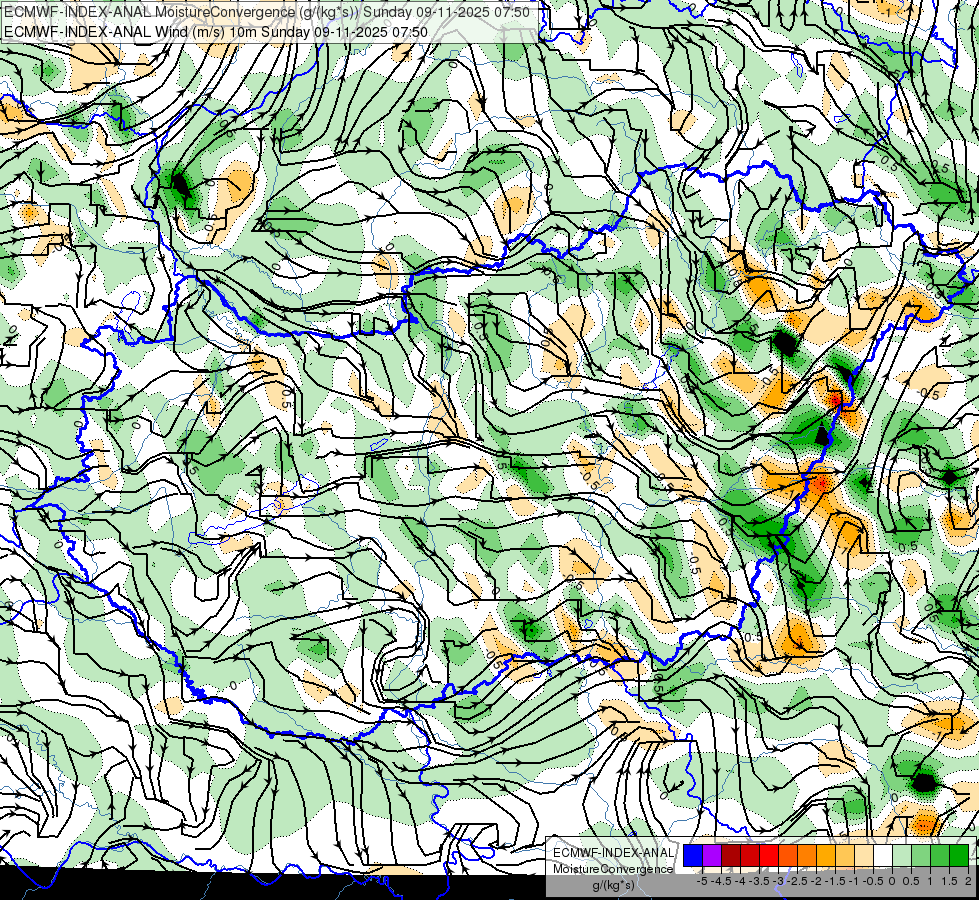Click the 1.5 legend tick value
Screen dimensions: 979x900
949,881
